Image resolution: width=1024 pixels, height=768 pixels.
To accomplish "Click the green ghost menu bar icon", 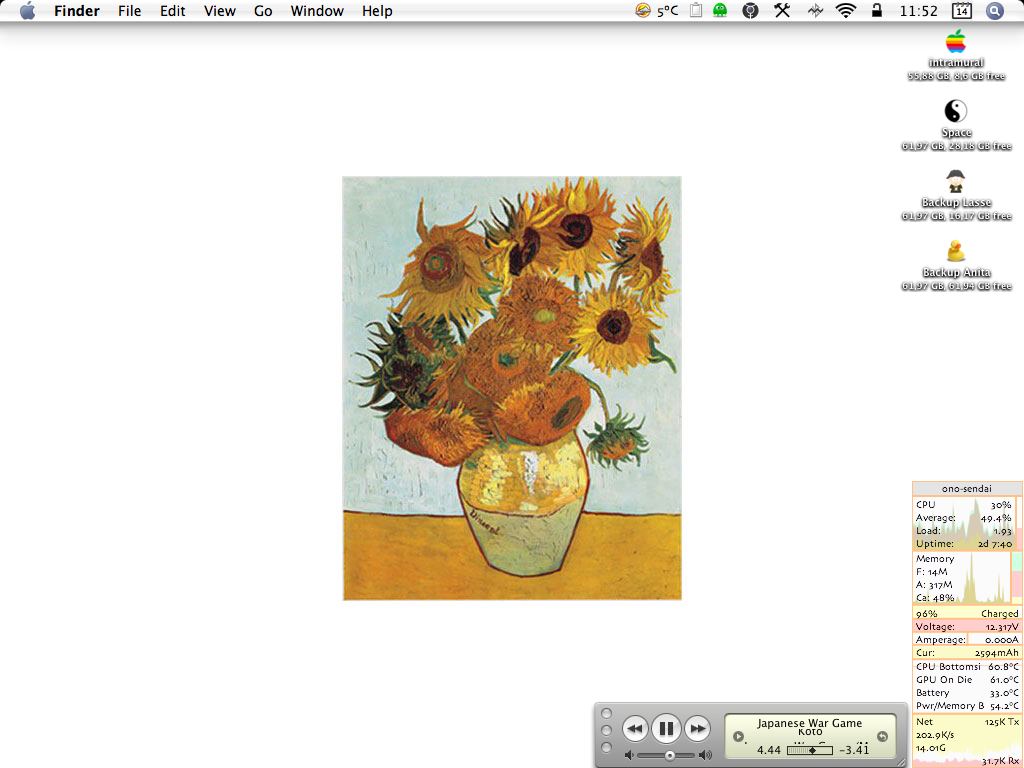I will (720, 10).
